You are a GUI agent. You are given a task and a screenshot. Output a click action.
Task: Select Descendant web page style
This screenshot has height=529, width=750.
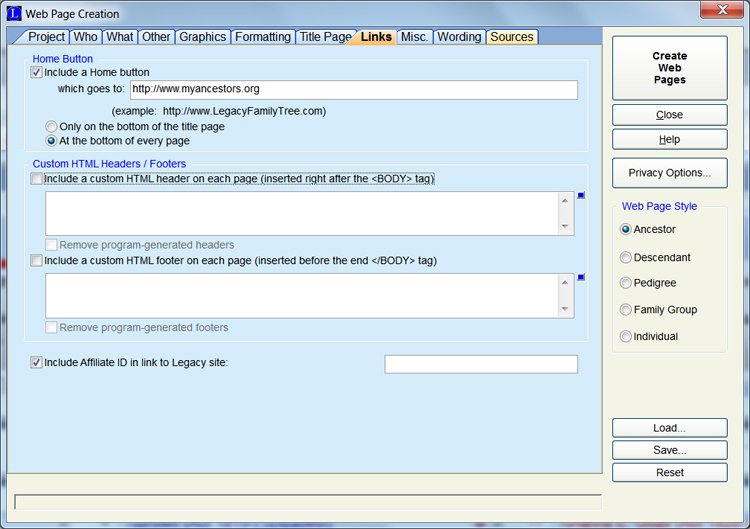pyautogui.click(x=626, y=258)
